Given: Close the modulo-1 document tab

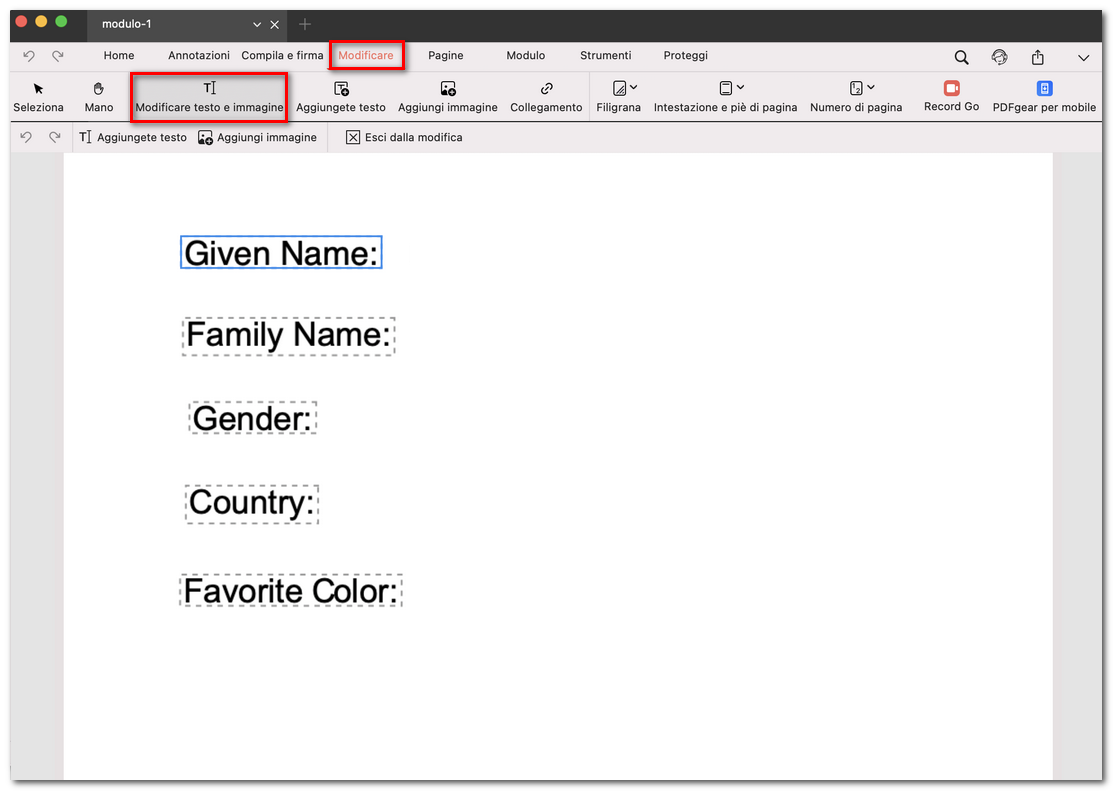Looking at the screenshot, I should click(275, 24).
